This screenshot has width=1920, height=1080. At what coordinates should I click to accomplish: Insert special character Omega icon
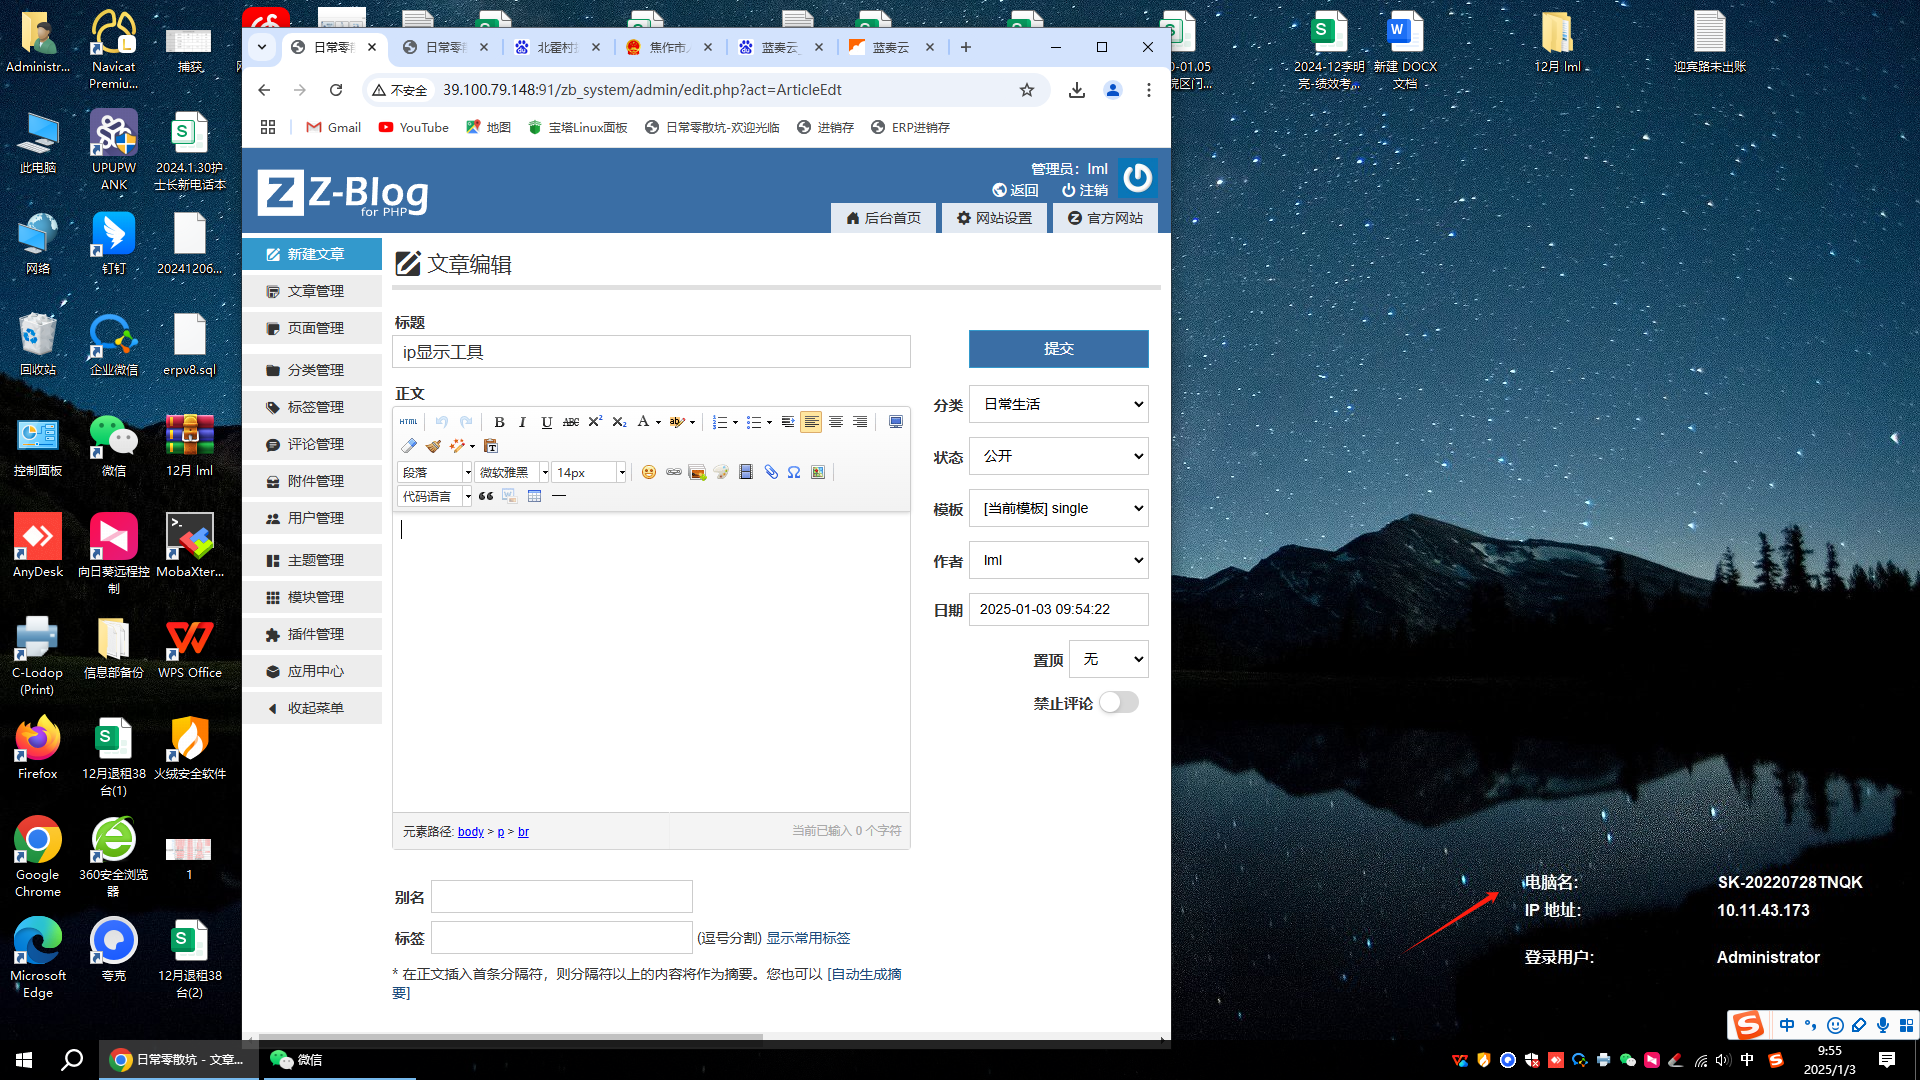click(794, 472)
